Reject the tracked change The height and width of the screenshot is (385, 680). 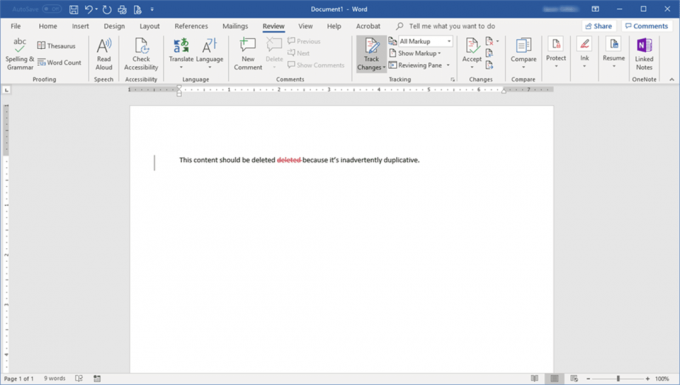489,41
